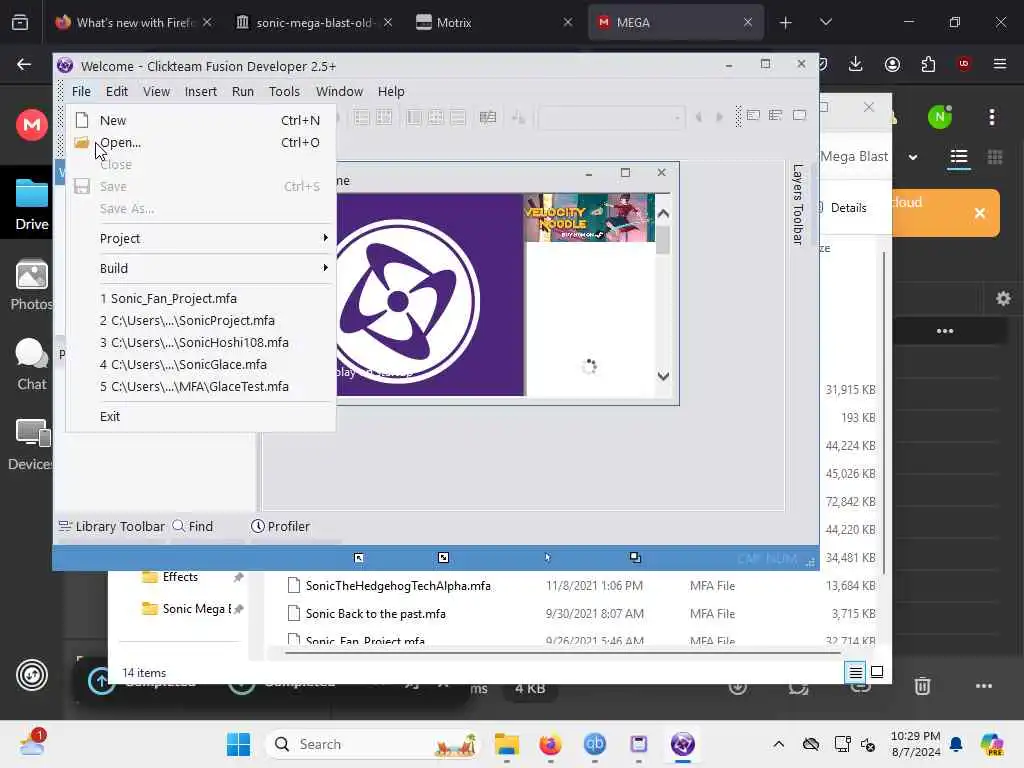1024x768 pixels.
Task: Switch Explorer to large icons view
Action: pyautogui.click(x=877, y=672)
